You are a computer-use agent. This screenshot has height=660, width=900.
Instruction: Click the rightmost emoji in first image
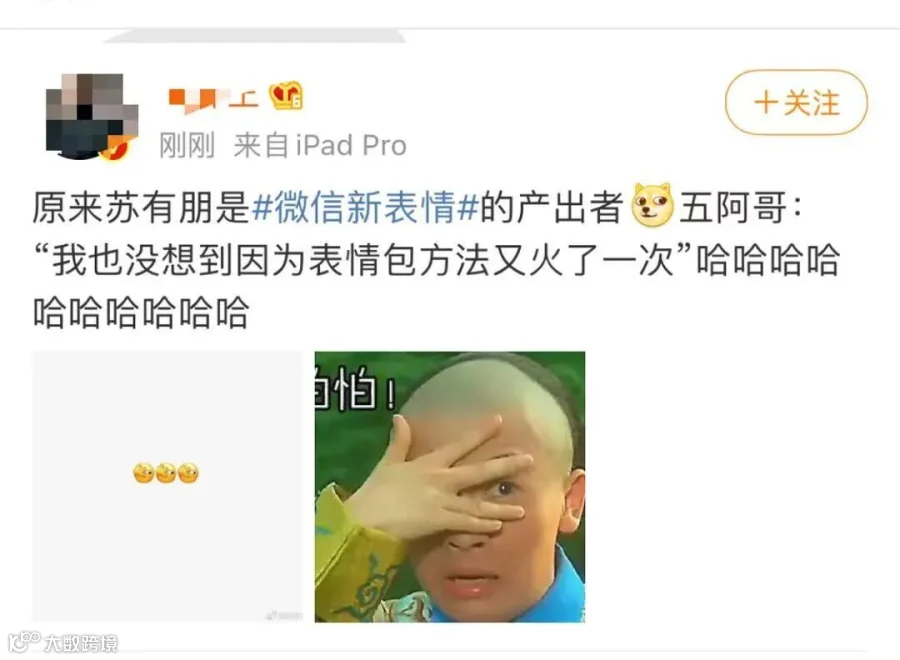pos(188,473)
